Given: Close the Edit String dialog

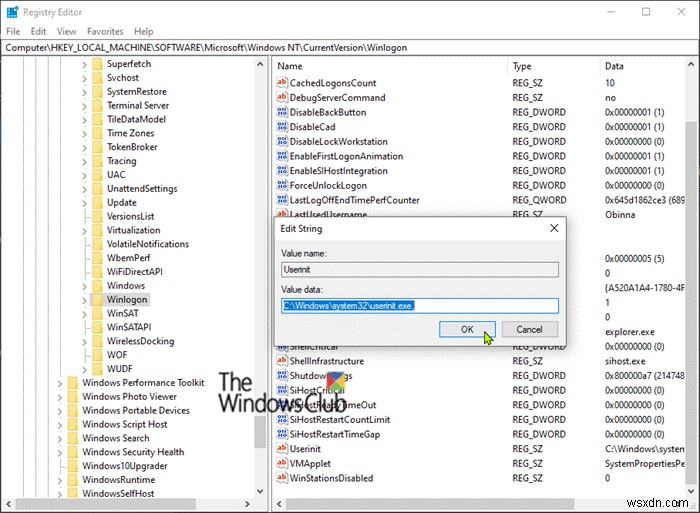Looking at the screenshot, I should pos(554,228).
